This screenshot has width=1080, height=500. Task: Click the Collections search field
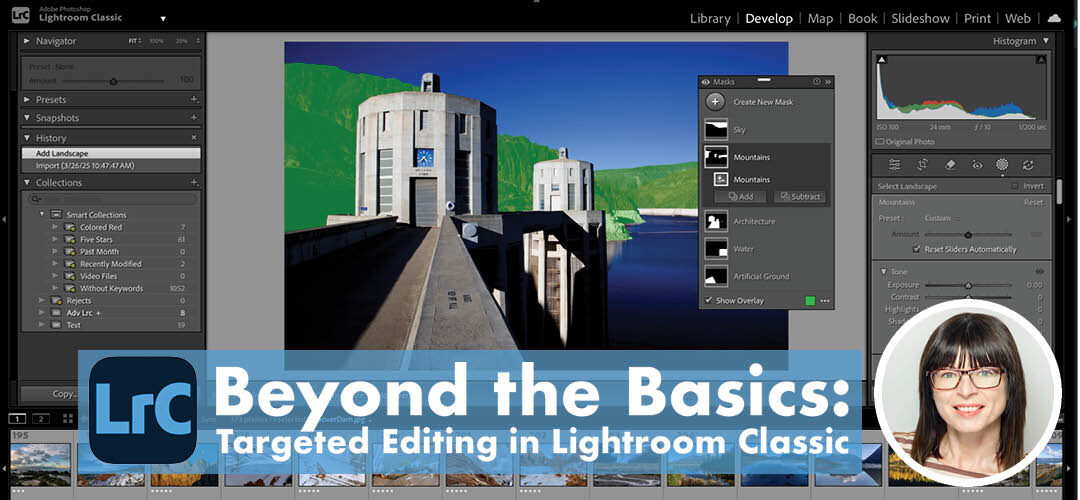(x=112, y=199)
